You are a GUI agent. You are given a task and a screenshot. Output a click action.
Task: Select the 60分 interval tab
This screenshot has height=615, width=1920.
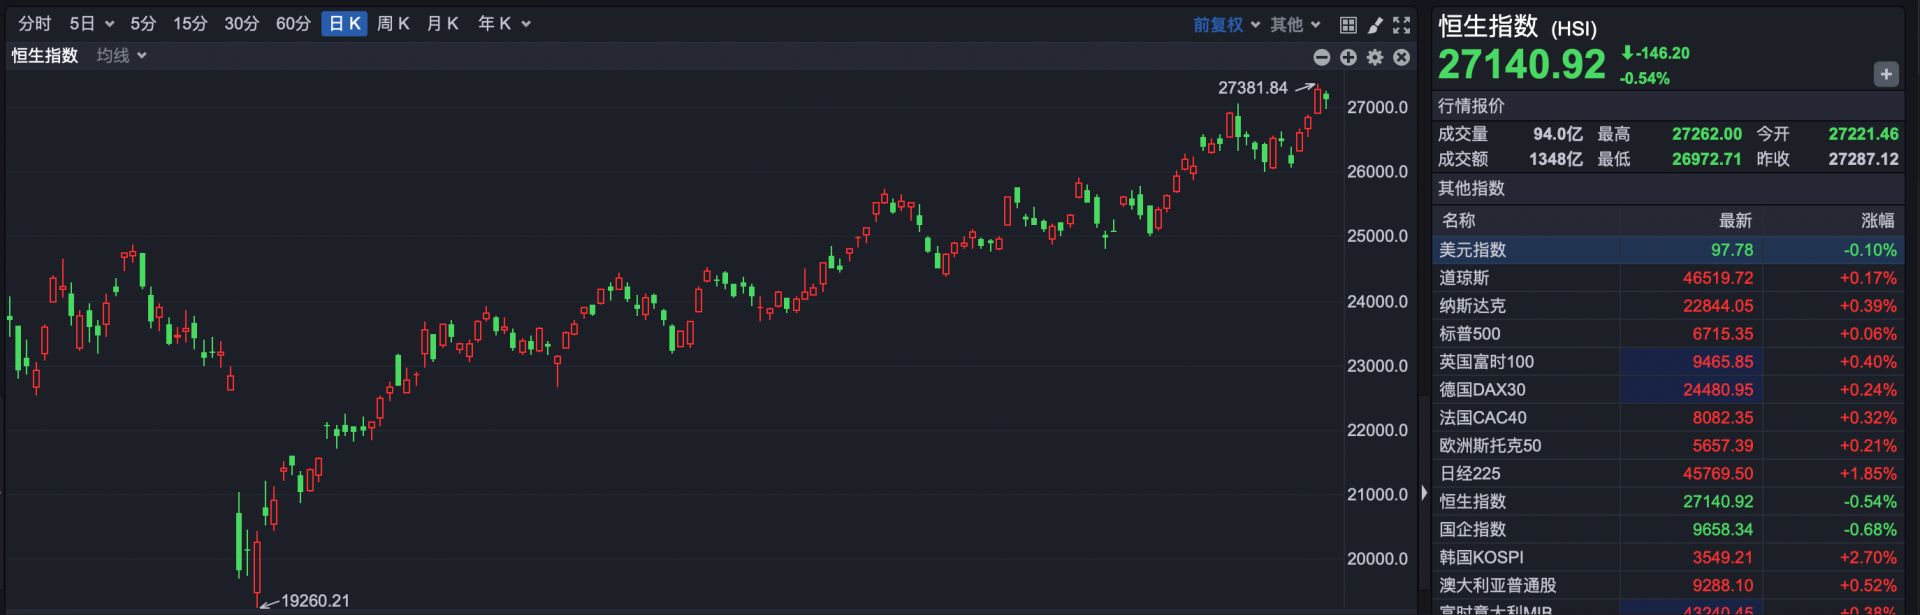pyautogui.click(x=293, y=24)
